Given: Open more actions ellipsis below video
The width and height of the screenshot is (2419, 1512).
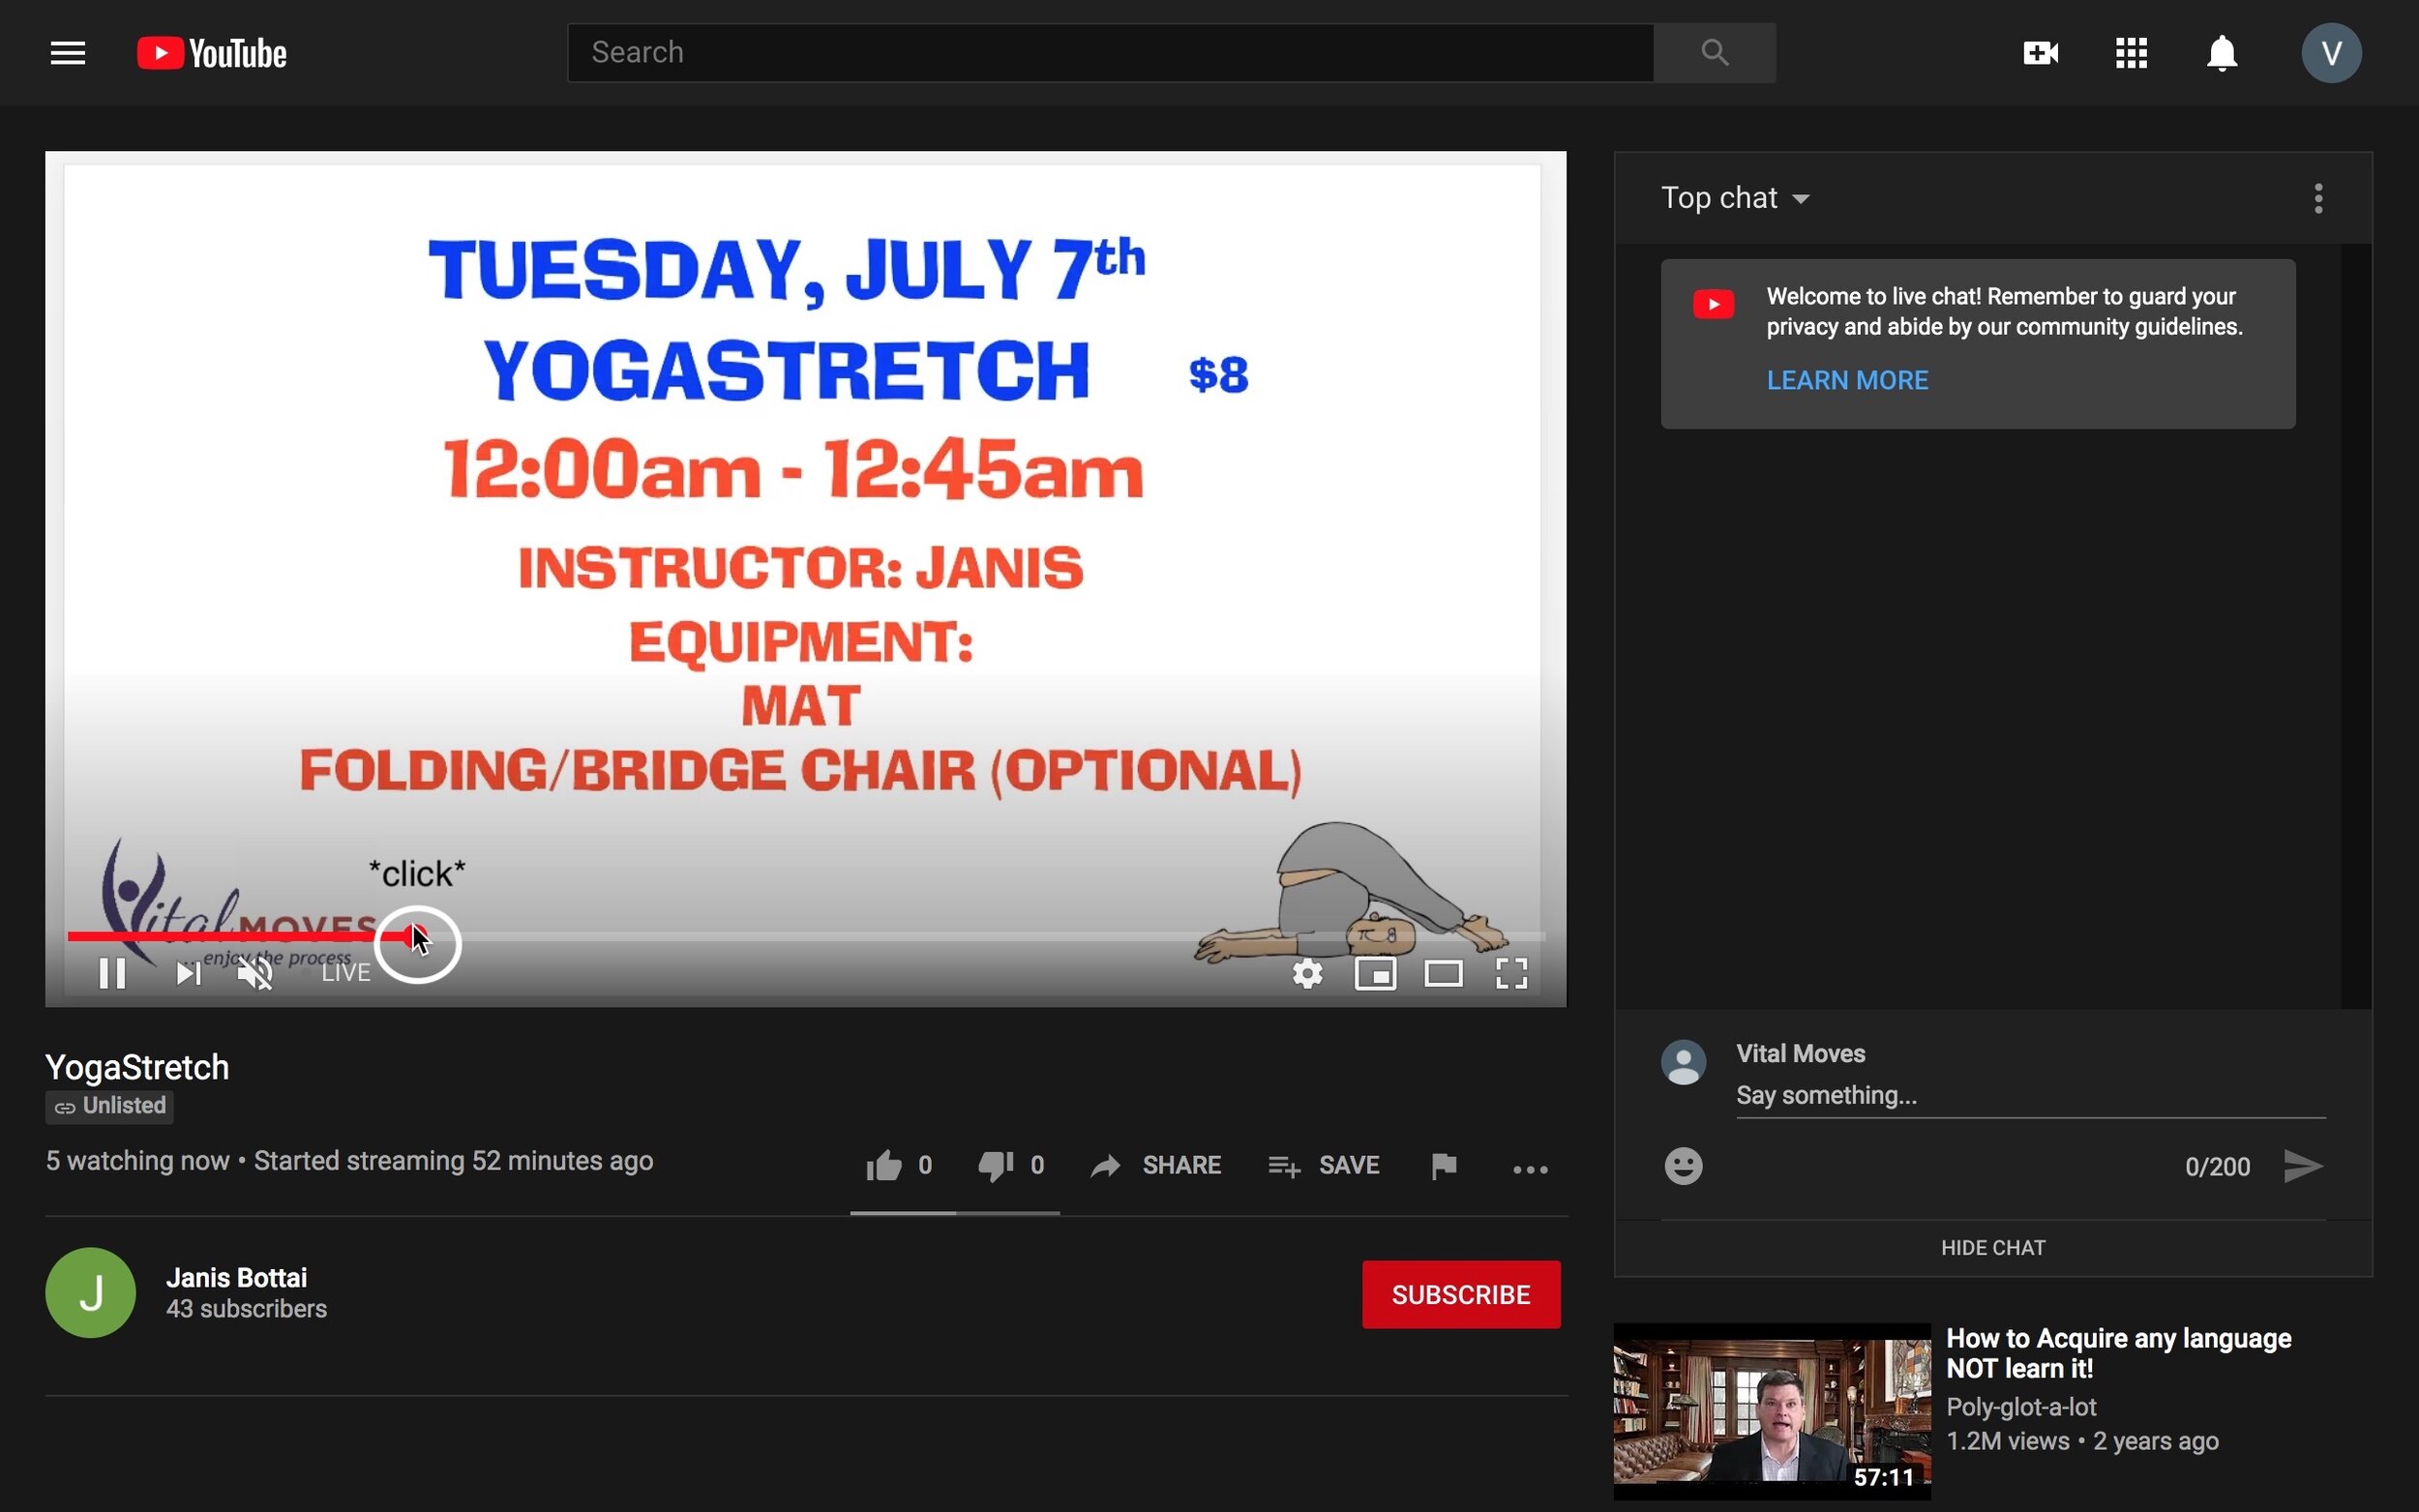Looking at the screenshot, I should [1530, 1169].
